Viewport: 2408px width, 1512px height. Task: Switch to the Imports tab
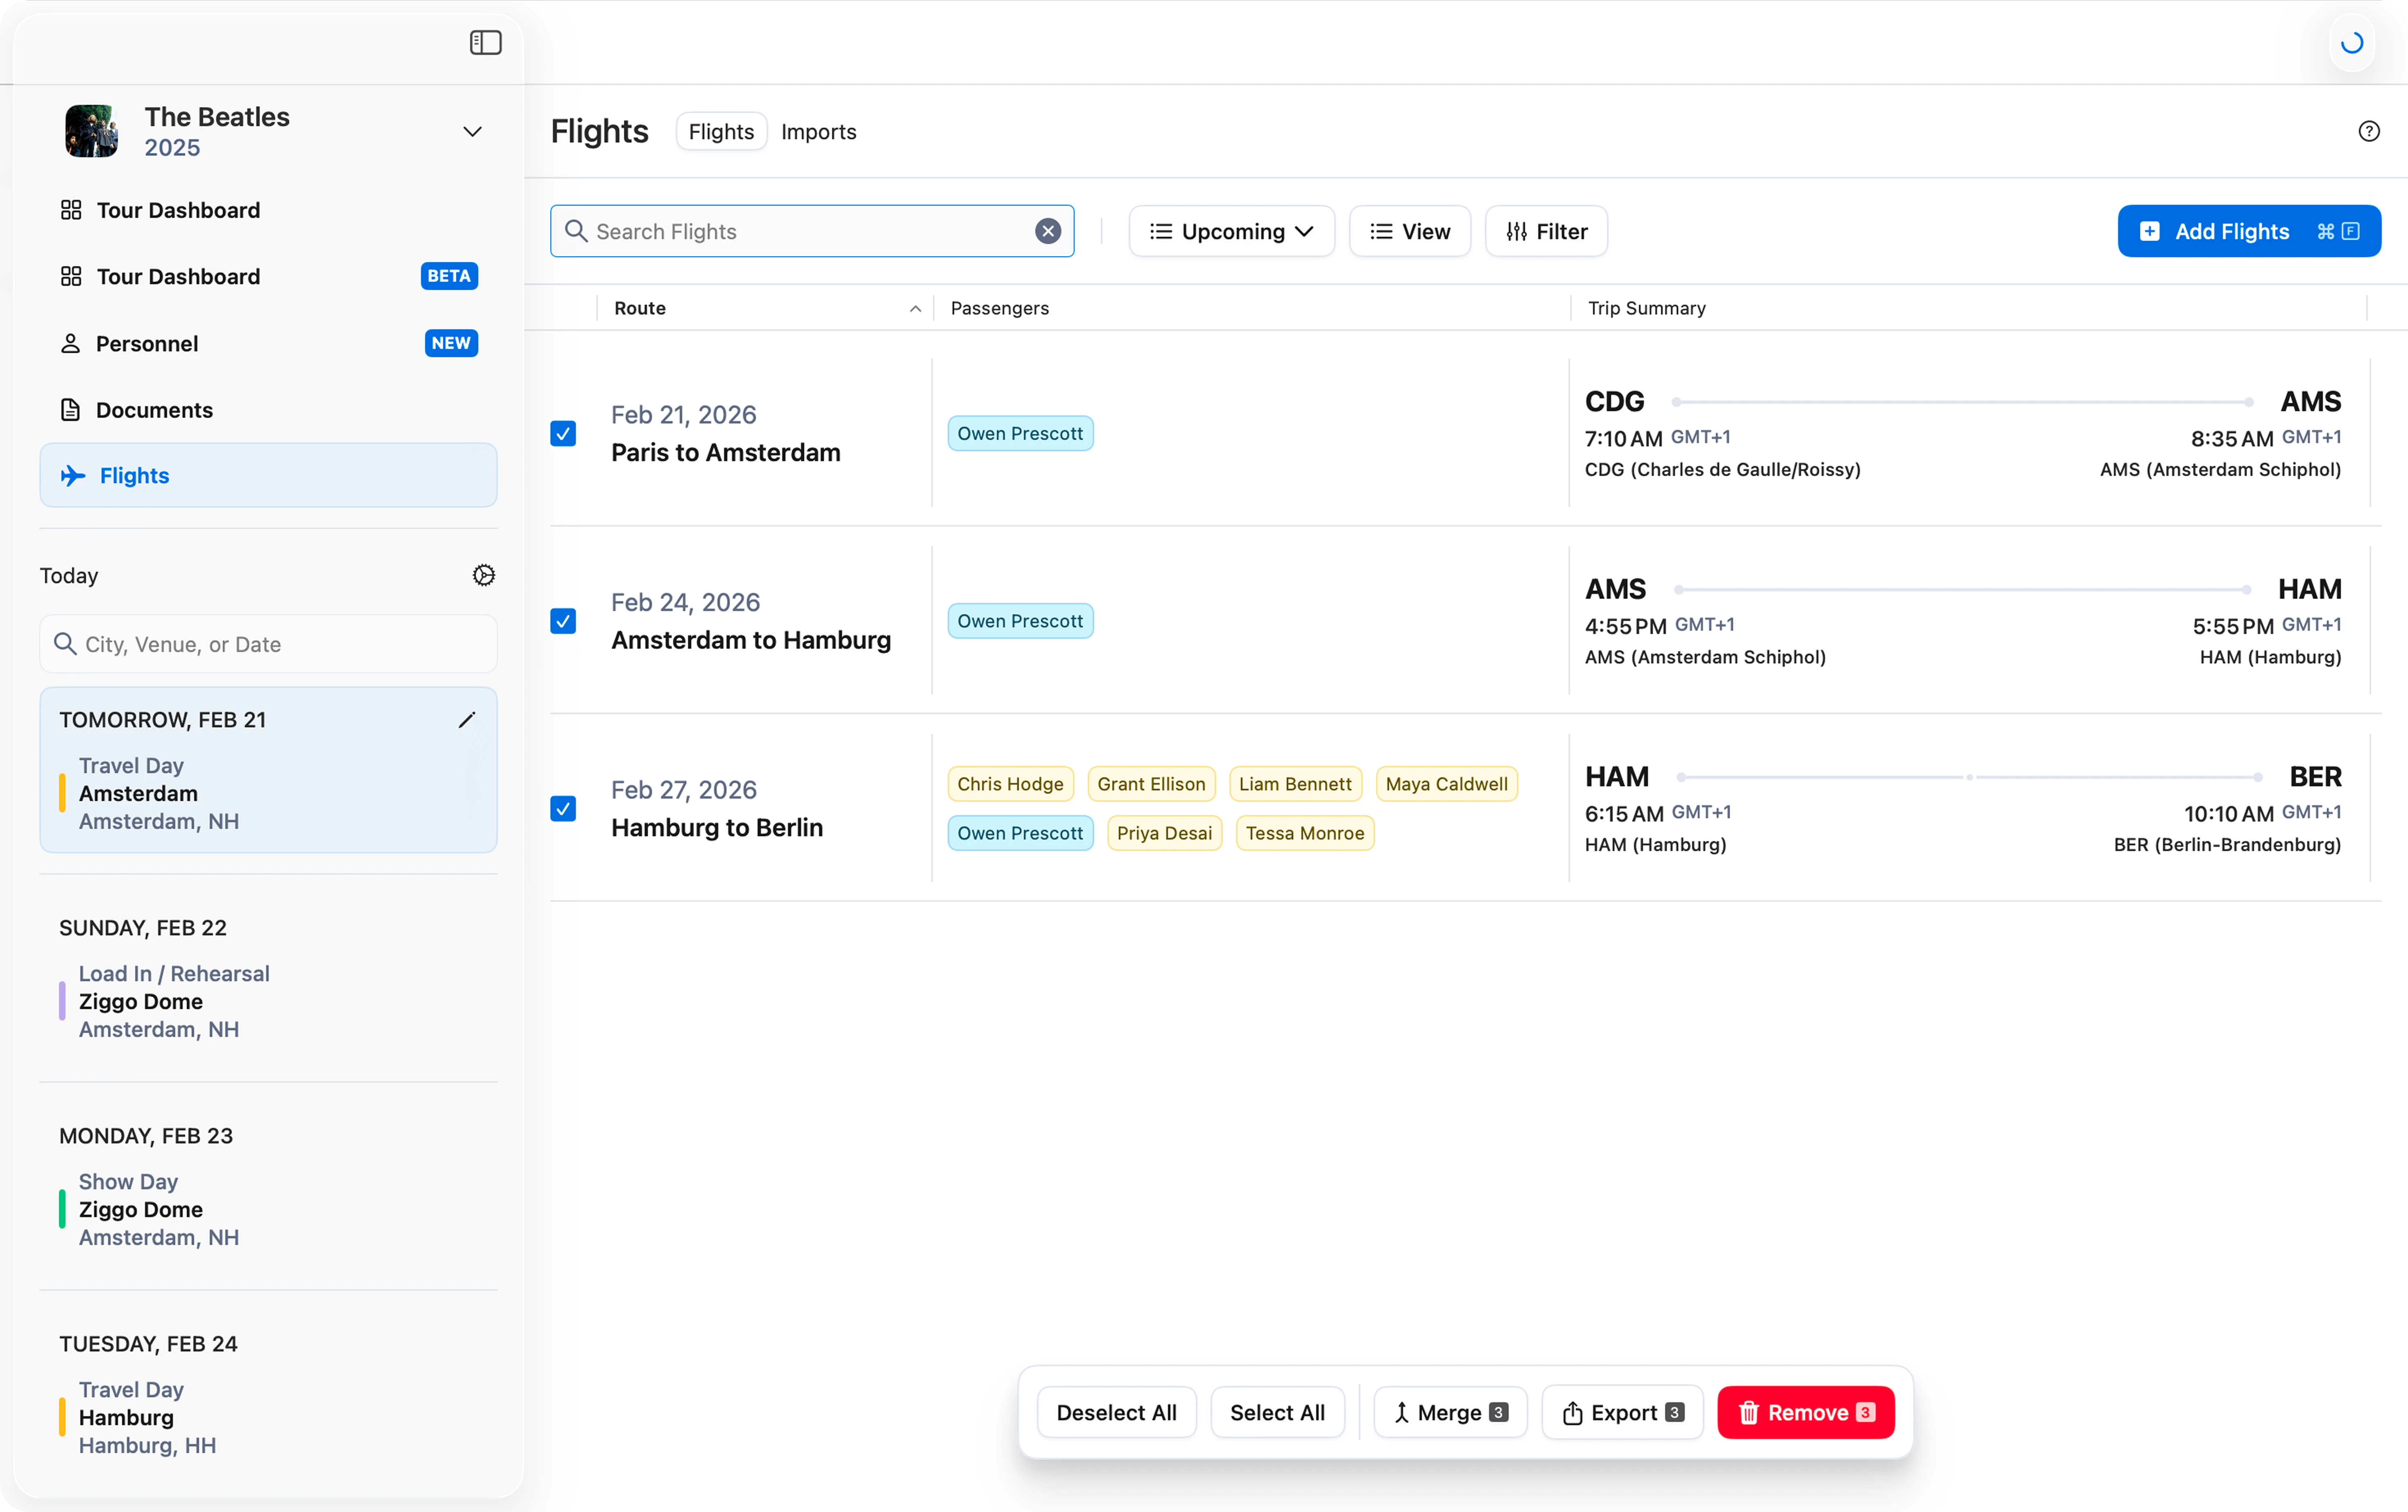[818, 132]
